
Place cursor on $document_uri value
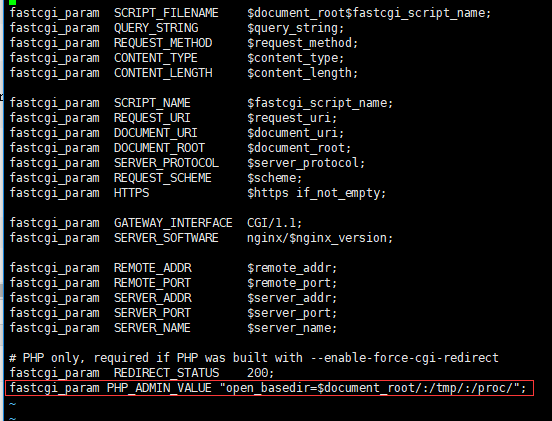[x=295, y=133]
